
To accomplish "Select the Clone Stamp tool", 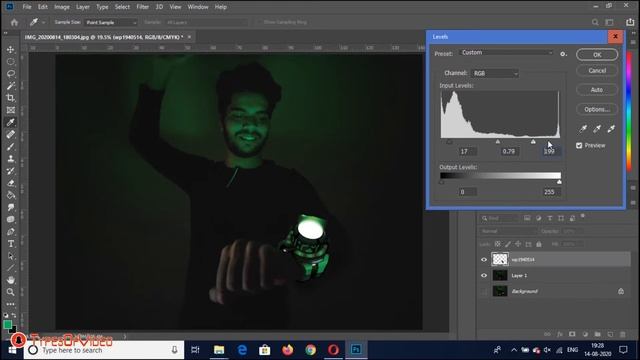I will click(11, 159).
